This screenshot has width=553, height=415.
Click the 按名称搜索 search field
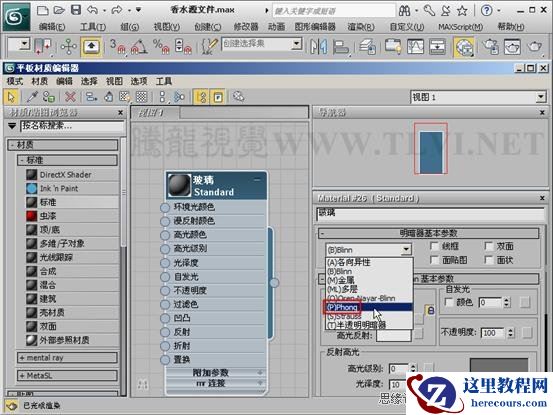[x=72, y=126]
